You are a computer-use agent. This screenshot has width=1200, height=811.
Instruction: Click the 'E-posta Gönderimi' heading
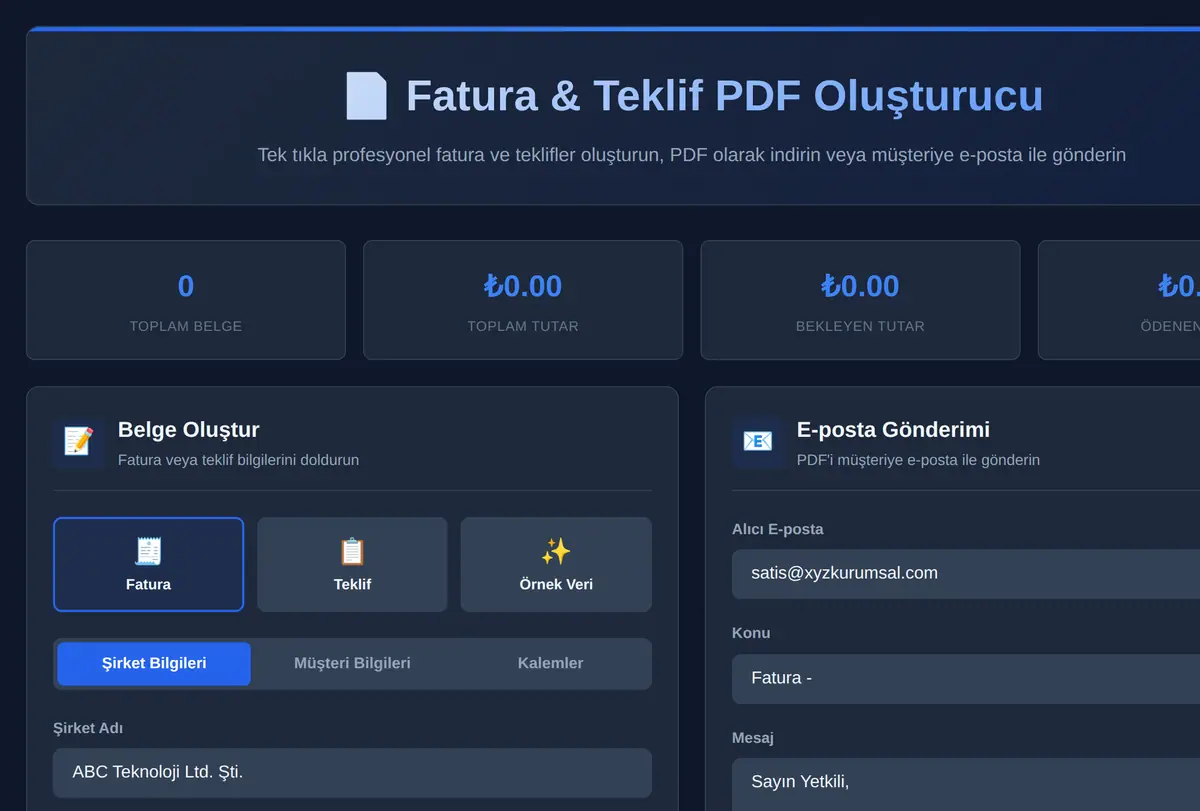click(x=893, y=430)
